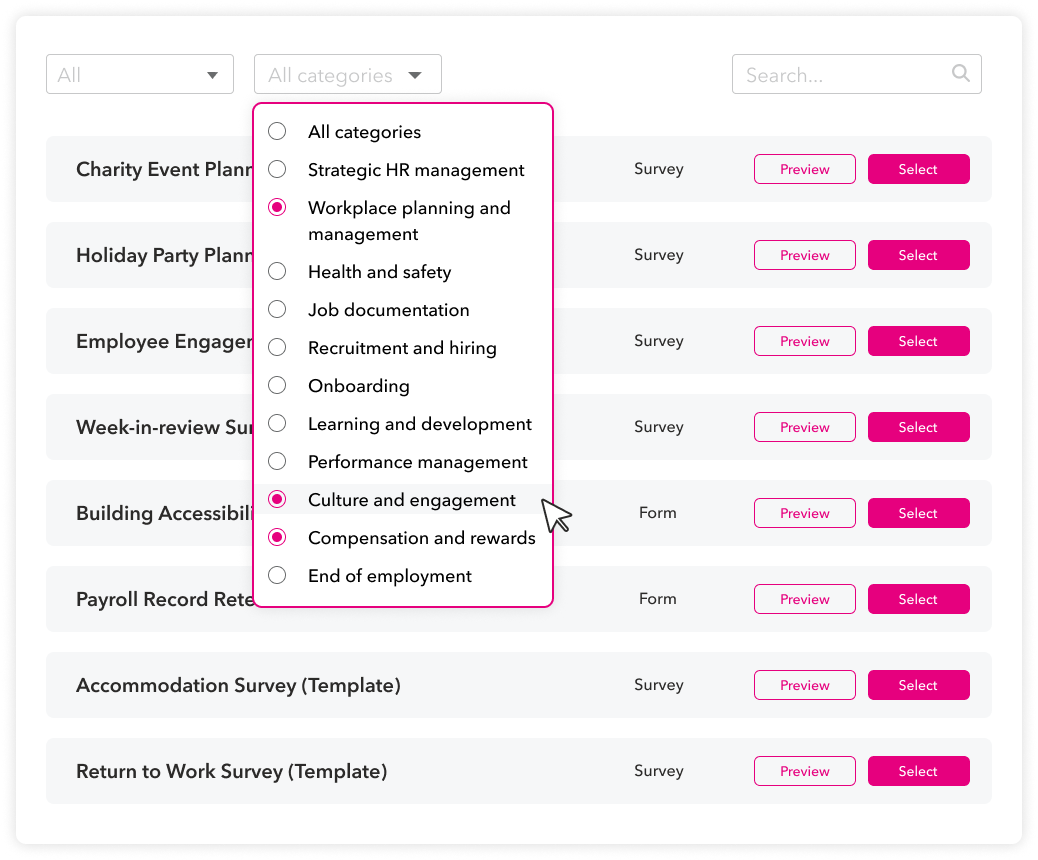The image size is (1038, 860).
Task: Select the All categories radio option
Action: pyautogui.click(x=277, y=132)
